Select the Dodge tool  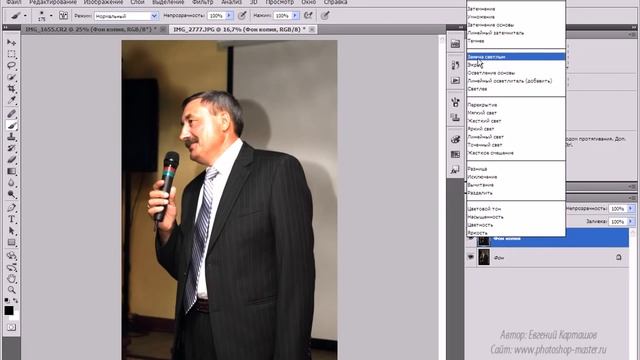(x=11, y=194)
